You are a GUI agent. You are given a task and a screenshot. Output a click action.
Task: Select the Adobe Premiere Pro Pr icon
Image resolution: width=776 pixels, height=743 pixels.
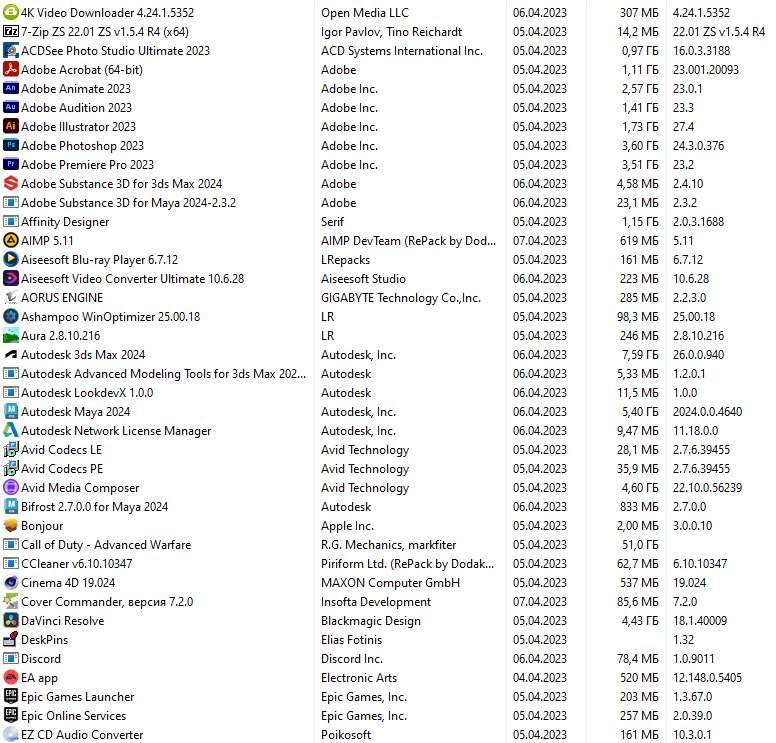coord(10,164)
